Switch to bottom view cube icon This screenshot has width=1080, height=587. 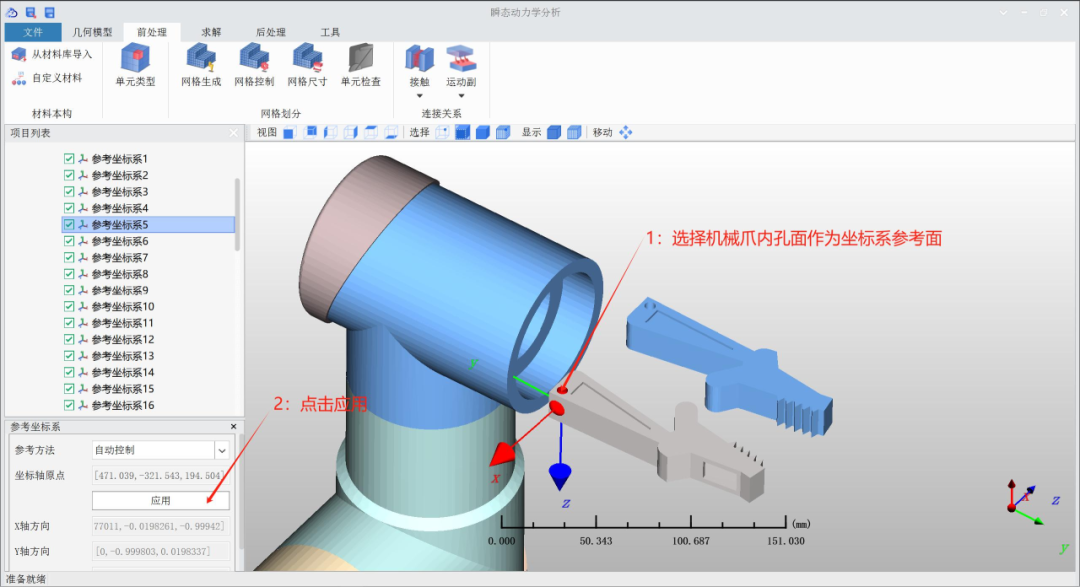[391, 132]
